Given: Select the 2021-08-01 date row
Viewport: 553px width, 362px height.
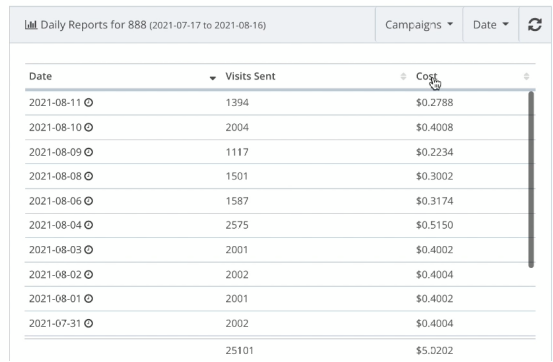Looking at the screenshot, I should point(280,299).
